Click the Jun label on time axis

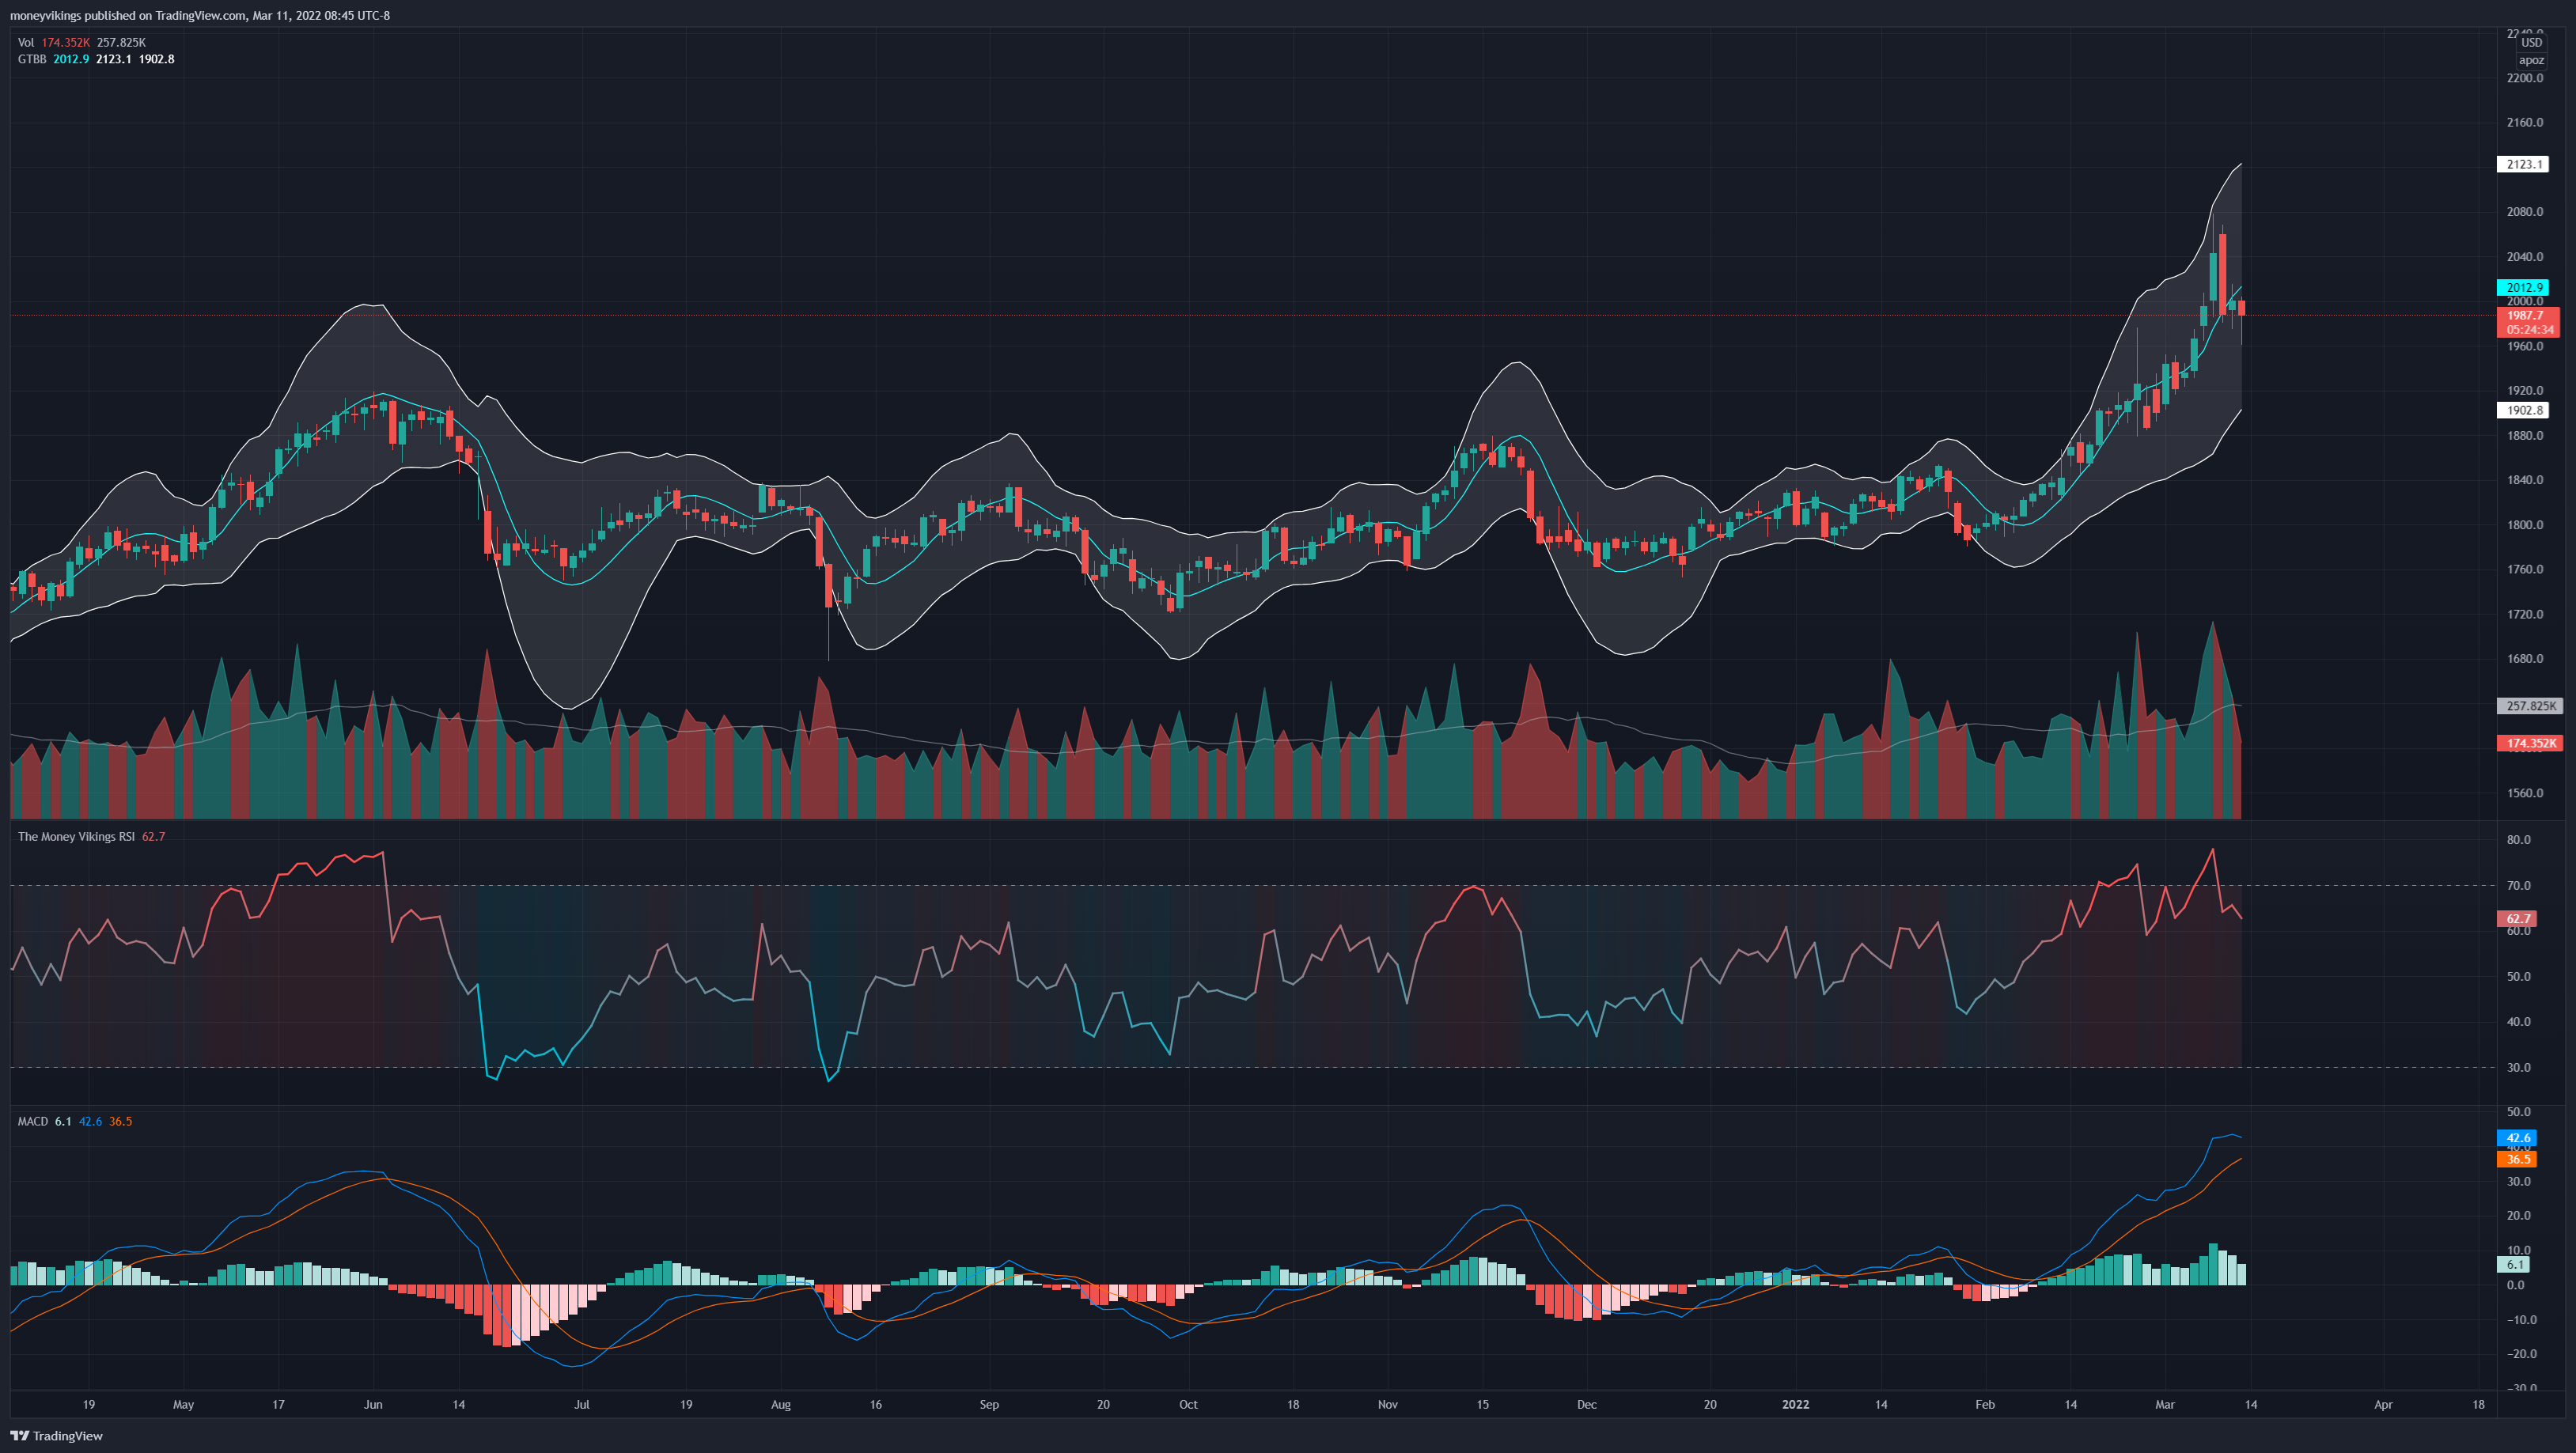(x=373, y=1404)
